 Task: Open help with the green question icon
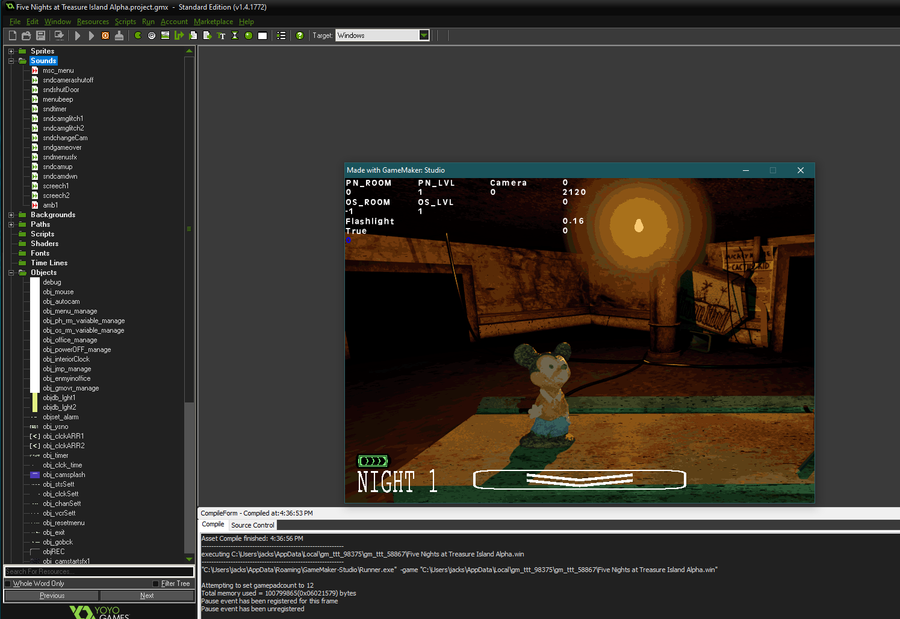click(300, 36)
